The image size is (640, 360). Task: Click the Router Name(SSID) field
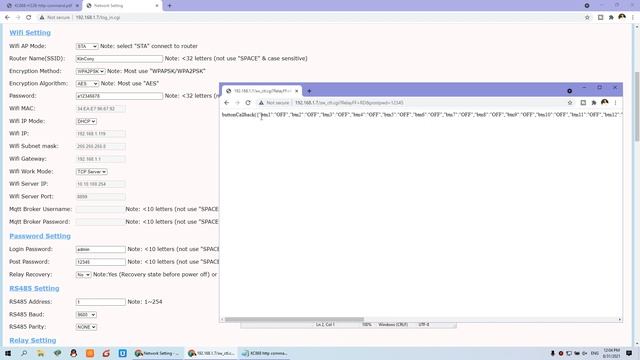pyautogui.click(x=119, y=59)
